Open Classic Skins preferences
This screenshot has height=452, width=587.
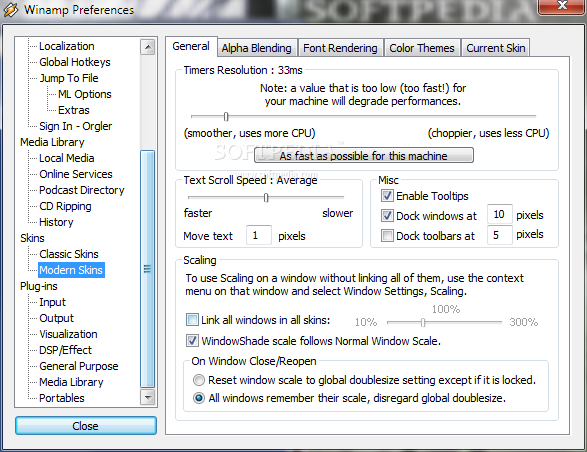tap(69, 254)
